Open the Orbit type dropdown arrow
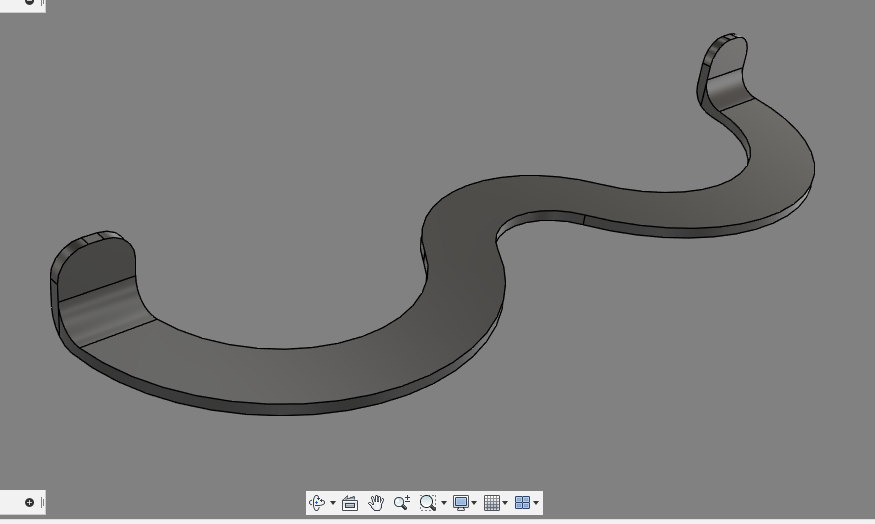 333,503
